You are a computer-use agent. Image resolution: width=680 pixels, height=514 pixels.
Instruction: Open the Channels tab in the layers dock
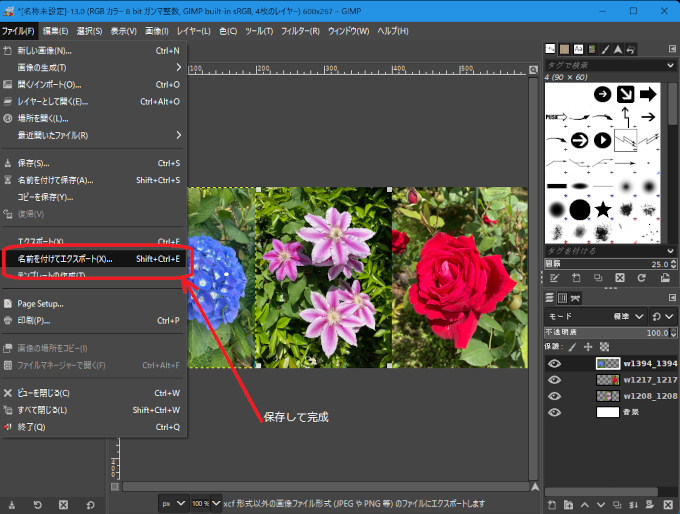[x=562, y=298]
